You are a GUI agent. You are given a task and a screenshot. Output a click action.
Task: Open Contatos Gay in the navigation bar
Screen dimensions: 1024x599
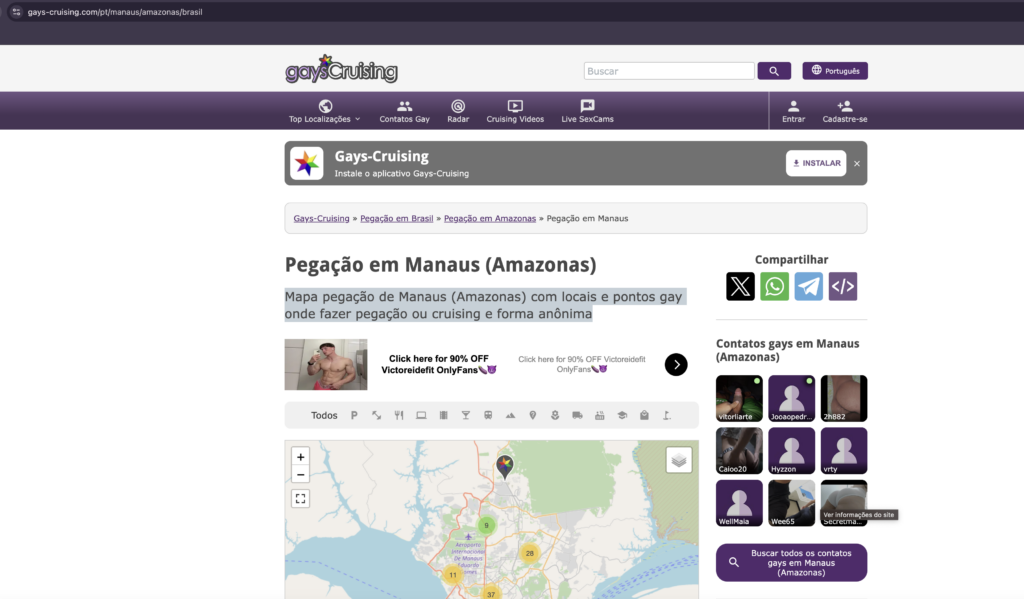coord(404,111)
